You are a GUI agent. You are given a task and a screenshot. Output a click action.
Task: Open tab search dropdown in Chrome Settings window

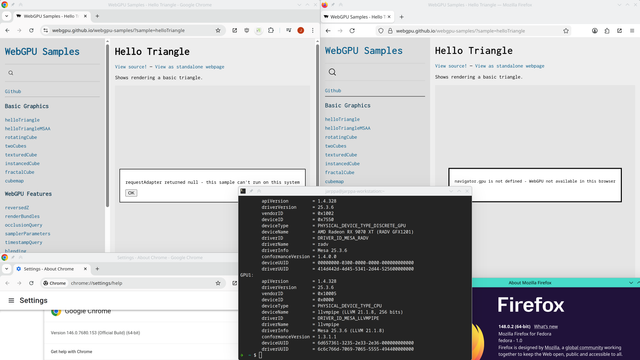6,269
